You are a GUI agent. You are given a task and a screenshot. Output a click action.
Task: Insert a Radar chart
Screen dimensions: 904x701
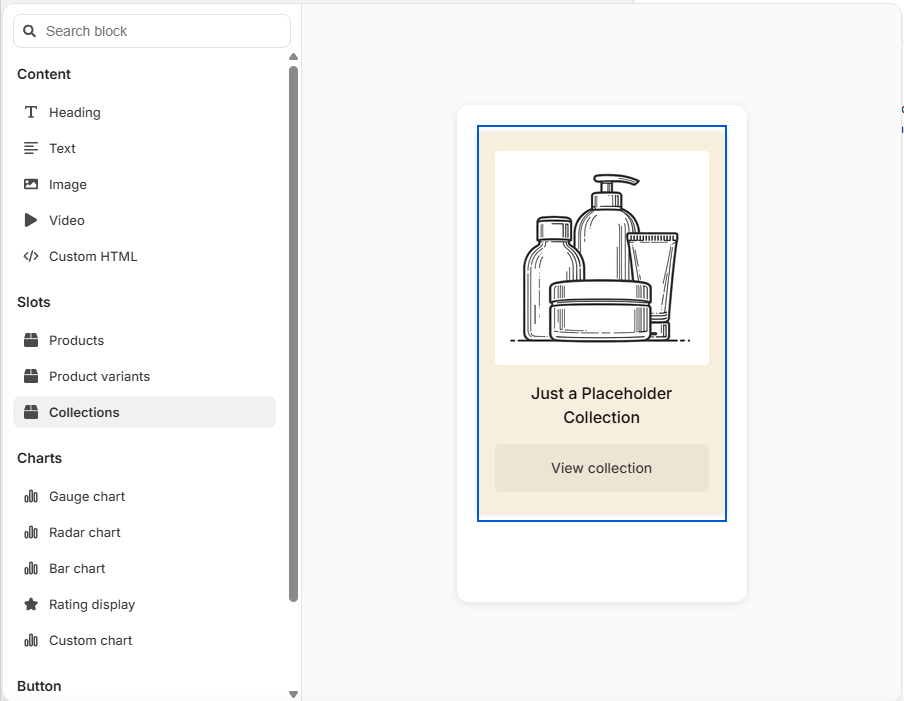(84, 532)
